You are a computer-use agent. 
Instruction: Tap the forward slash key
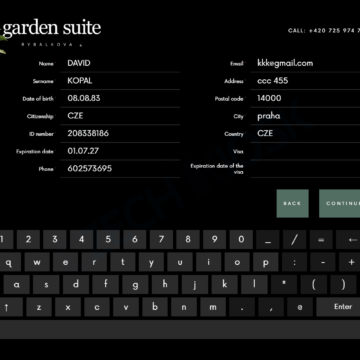295,240
